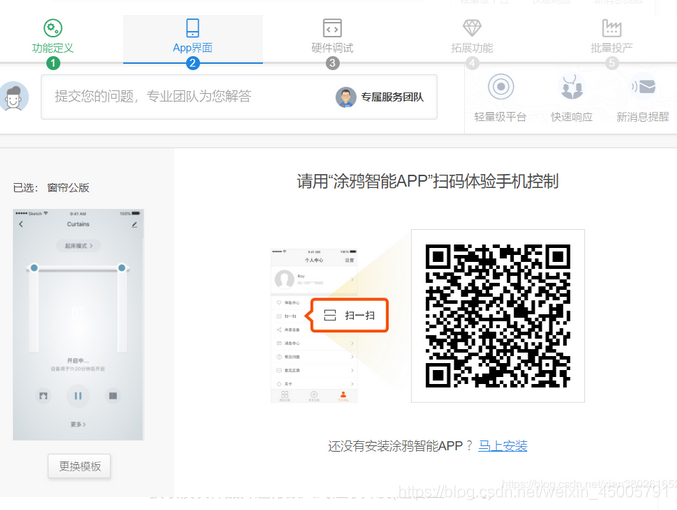Click the step 1 number badge
The width and height of the screenshot is (677, 510).
[x=53, y=63]
